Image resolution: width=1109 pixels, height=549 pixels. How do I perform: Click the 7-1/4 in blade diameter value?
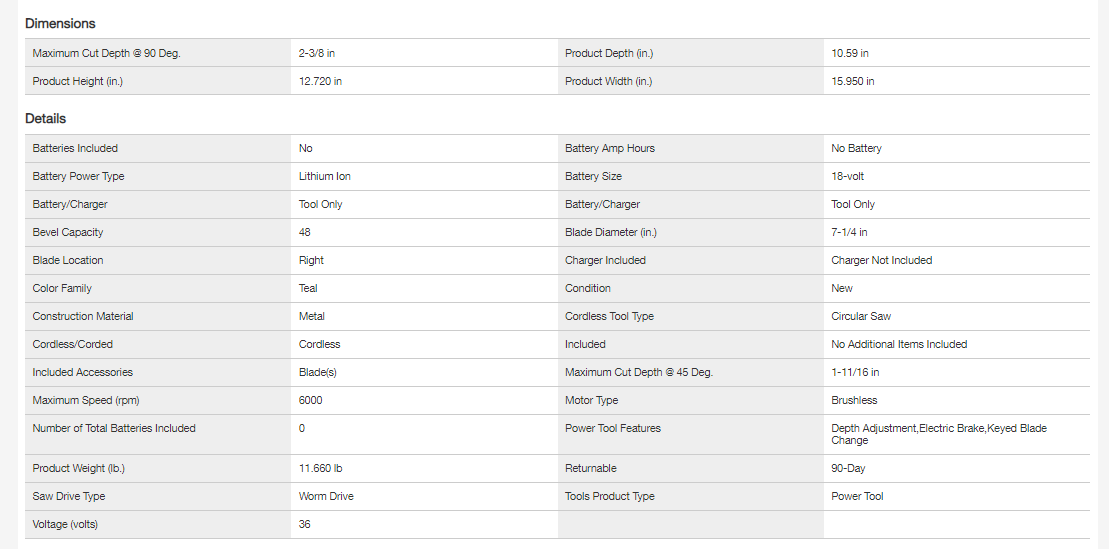point(850,232)
